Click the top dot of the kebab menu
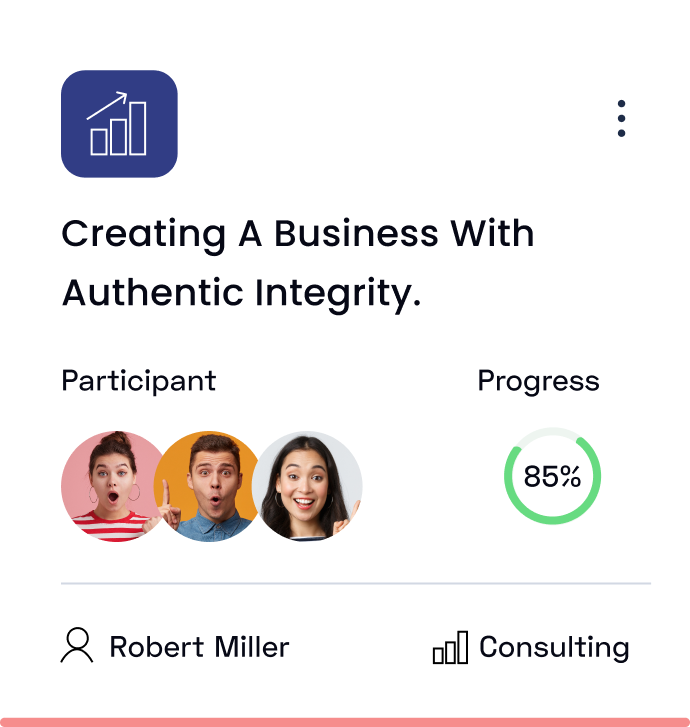 pyautogui.click(x=621, y=104)
